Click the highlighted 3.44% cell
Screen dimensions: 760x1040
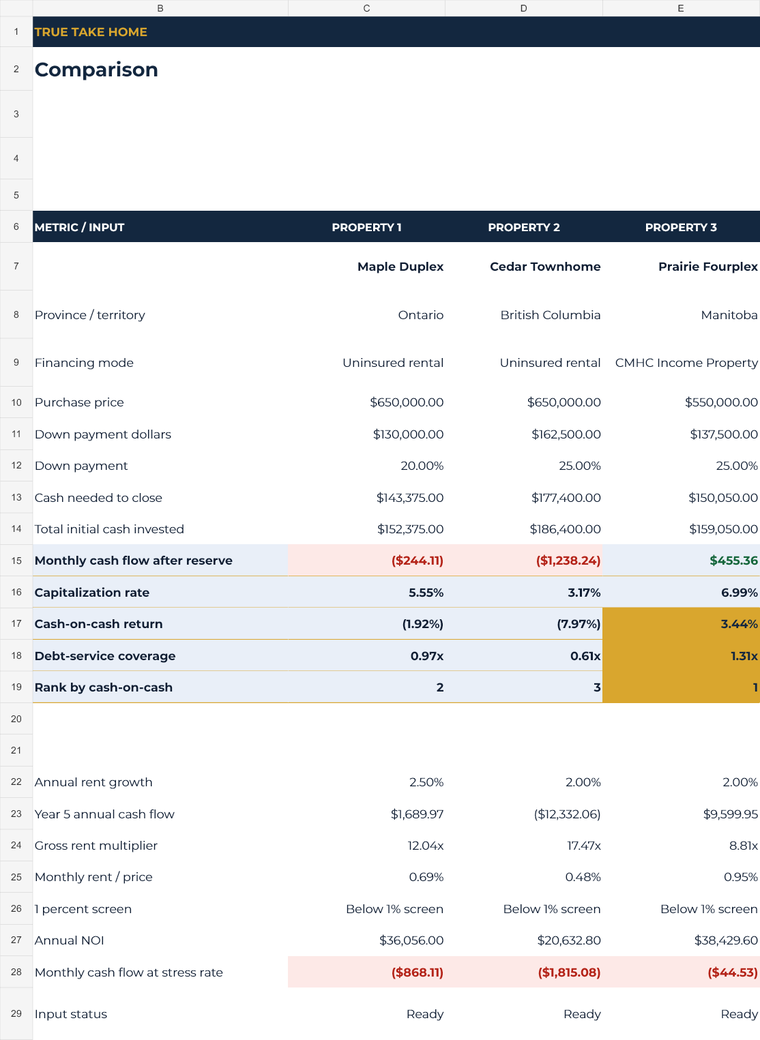pyautogui.click(x=680, y=623)
